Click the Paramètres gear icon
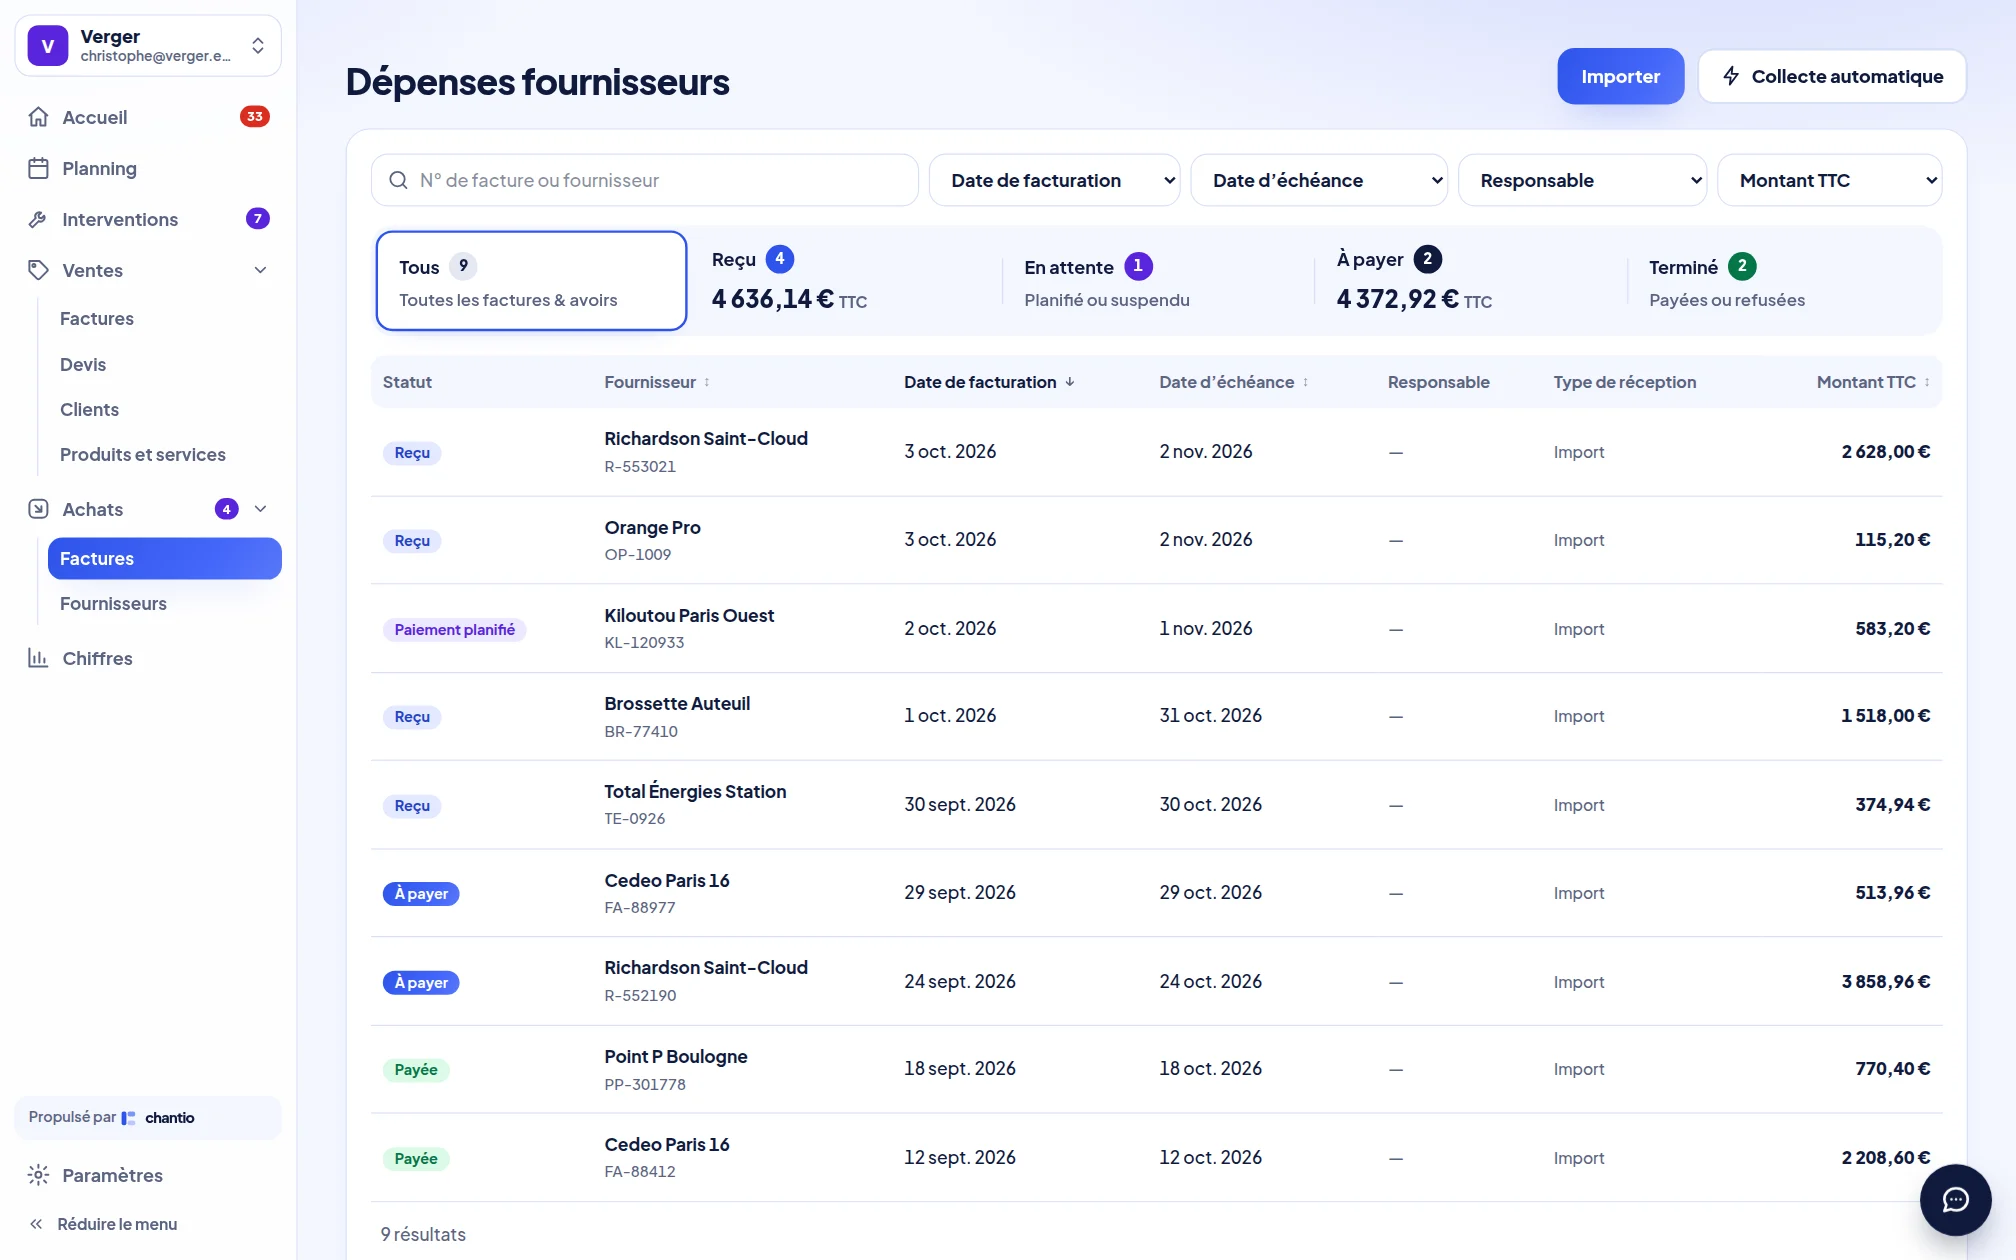The image size is (2016, 1260). tap(38, 1175)
